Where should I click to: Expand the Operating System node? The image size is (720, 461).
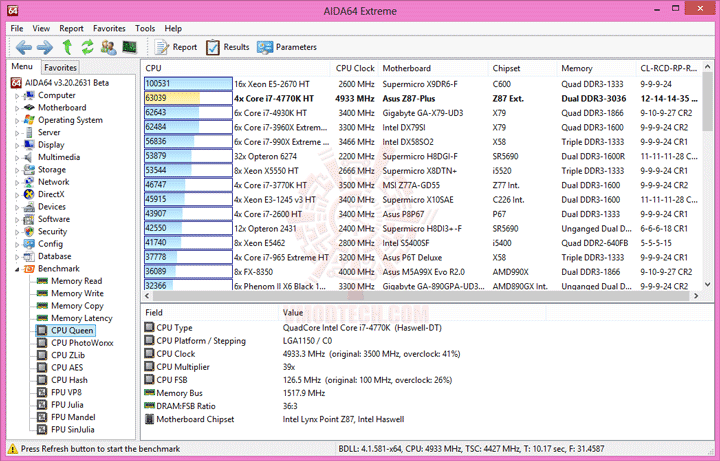(17, 121)
